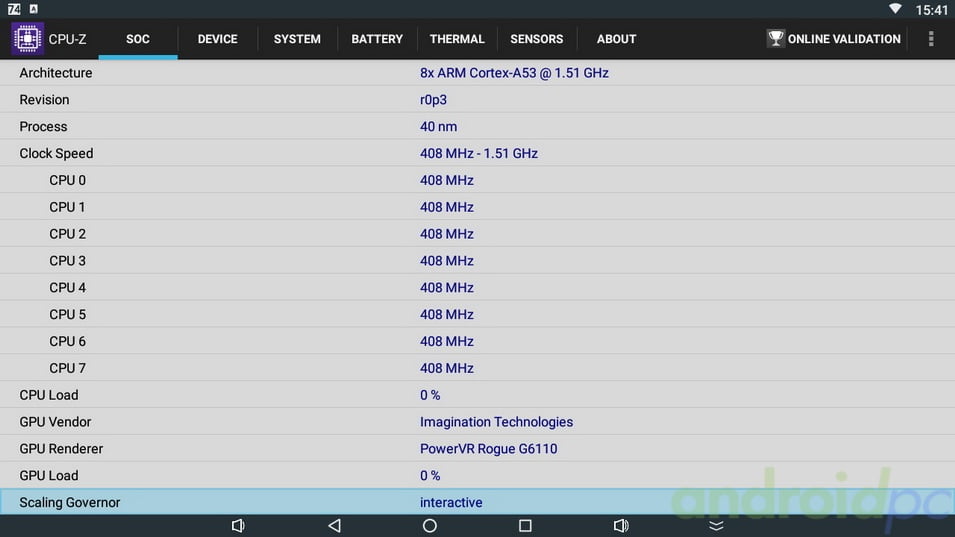The image size is (955, 537).
Task: Open recent apps with square button
Action: pos(525,525)
